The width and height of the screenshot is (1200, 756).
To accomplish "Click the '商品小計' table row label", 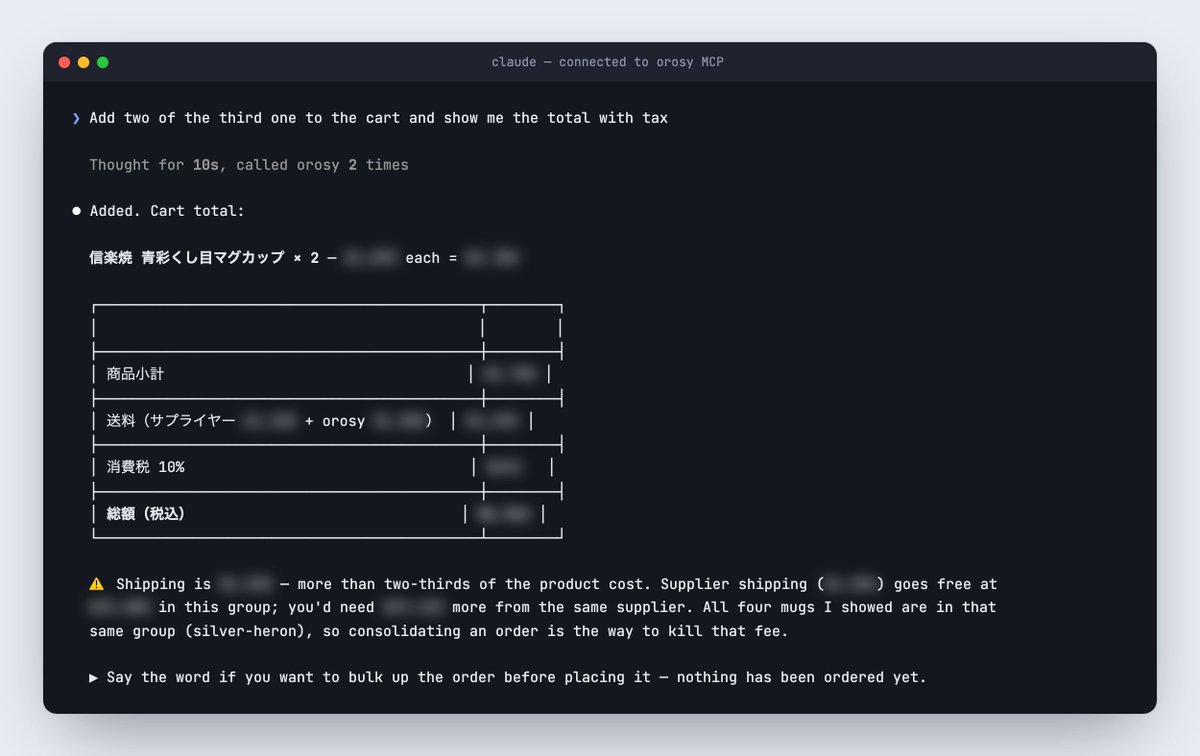I will pyautogui.click(x=135, y=374).
